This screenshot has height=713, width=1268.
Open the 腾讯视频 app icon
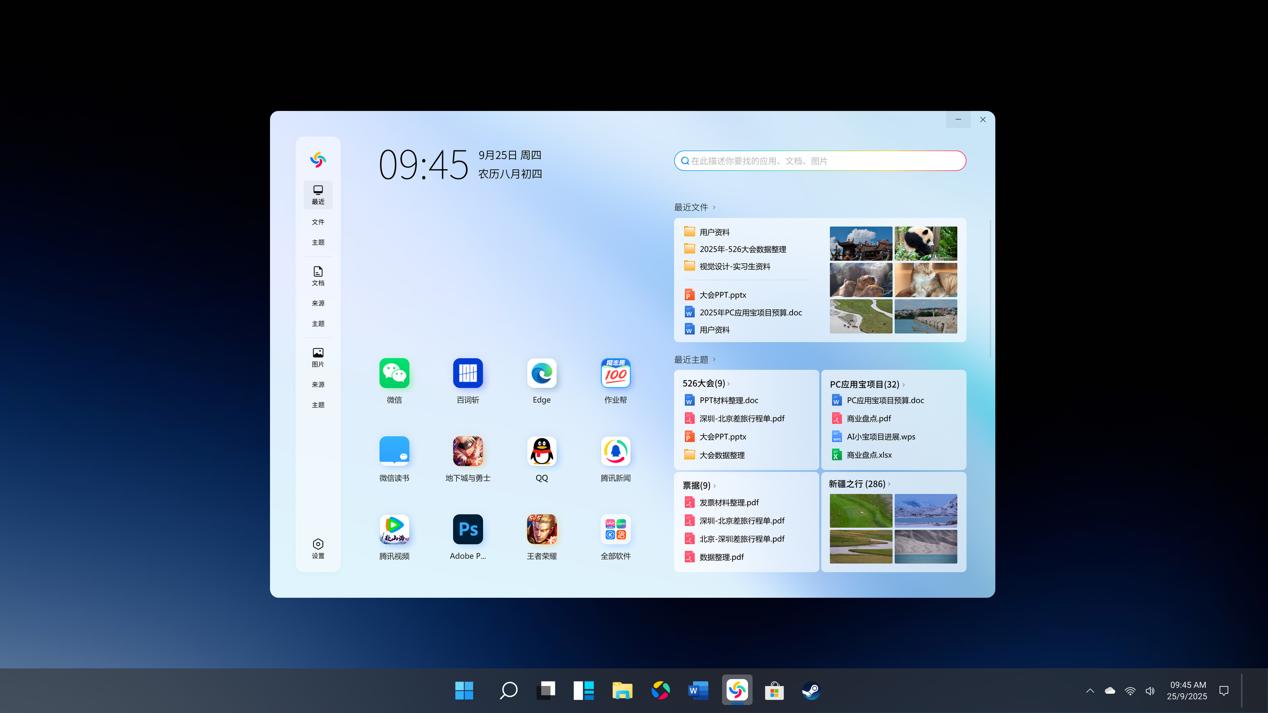[394, 529]
